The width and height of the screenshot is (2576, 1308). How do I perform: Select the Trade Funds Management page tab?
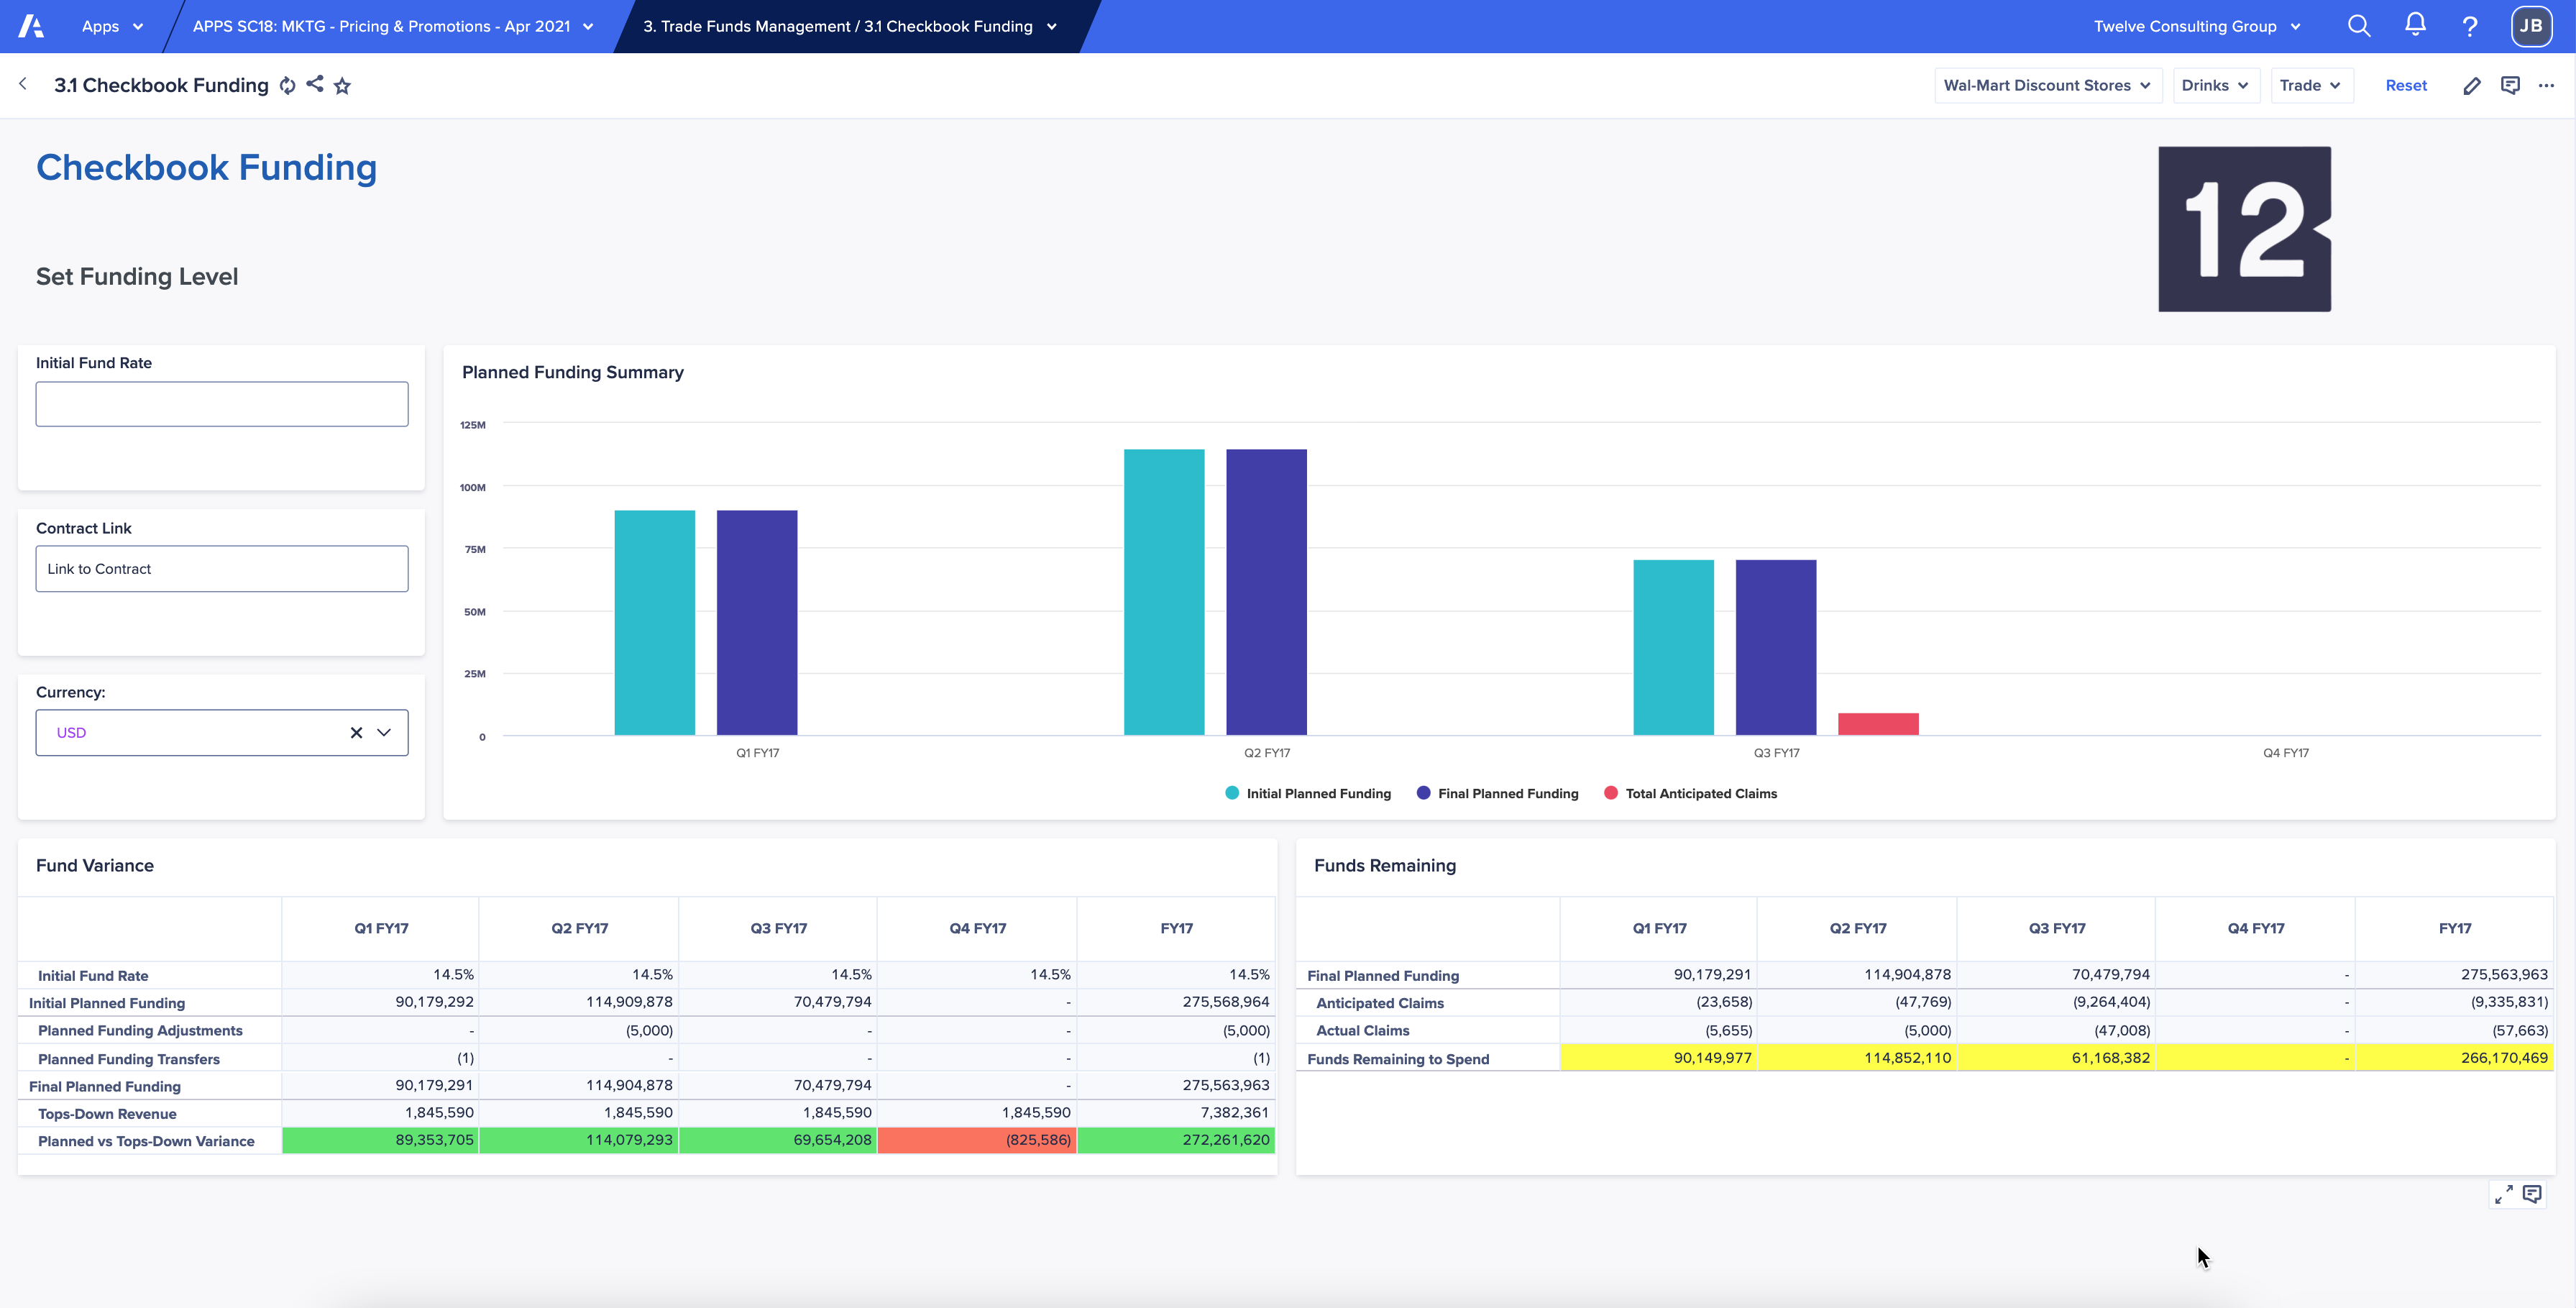[x=845, y=26]
